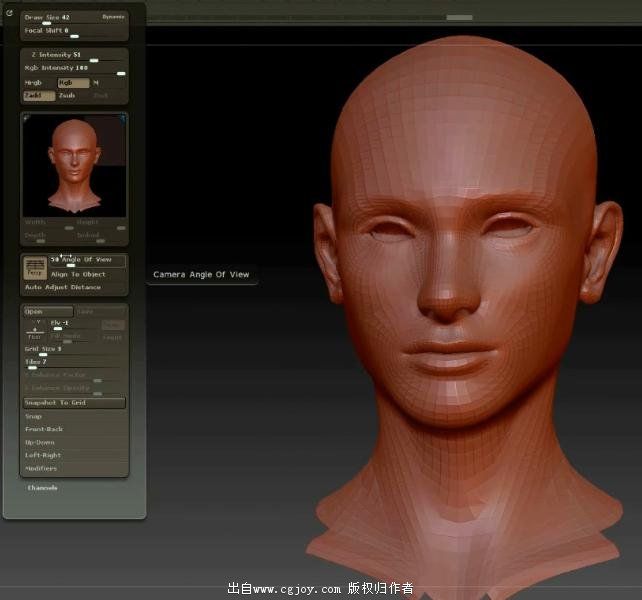
Task: Open the Channels submenu
Action: tap(42, 488)
